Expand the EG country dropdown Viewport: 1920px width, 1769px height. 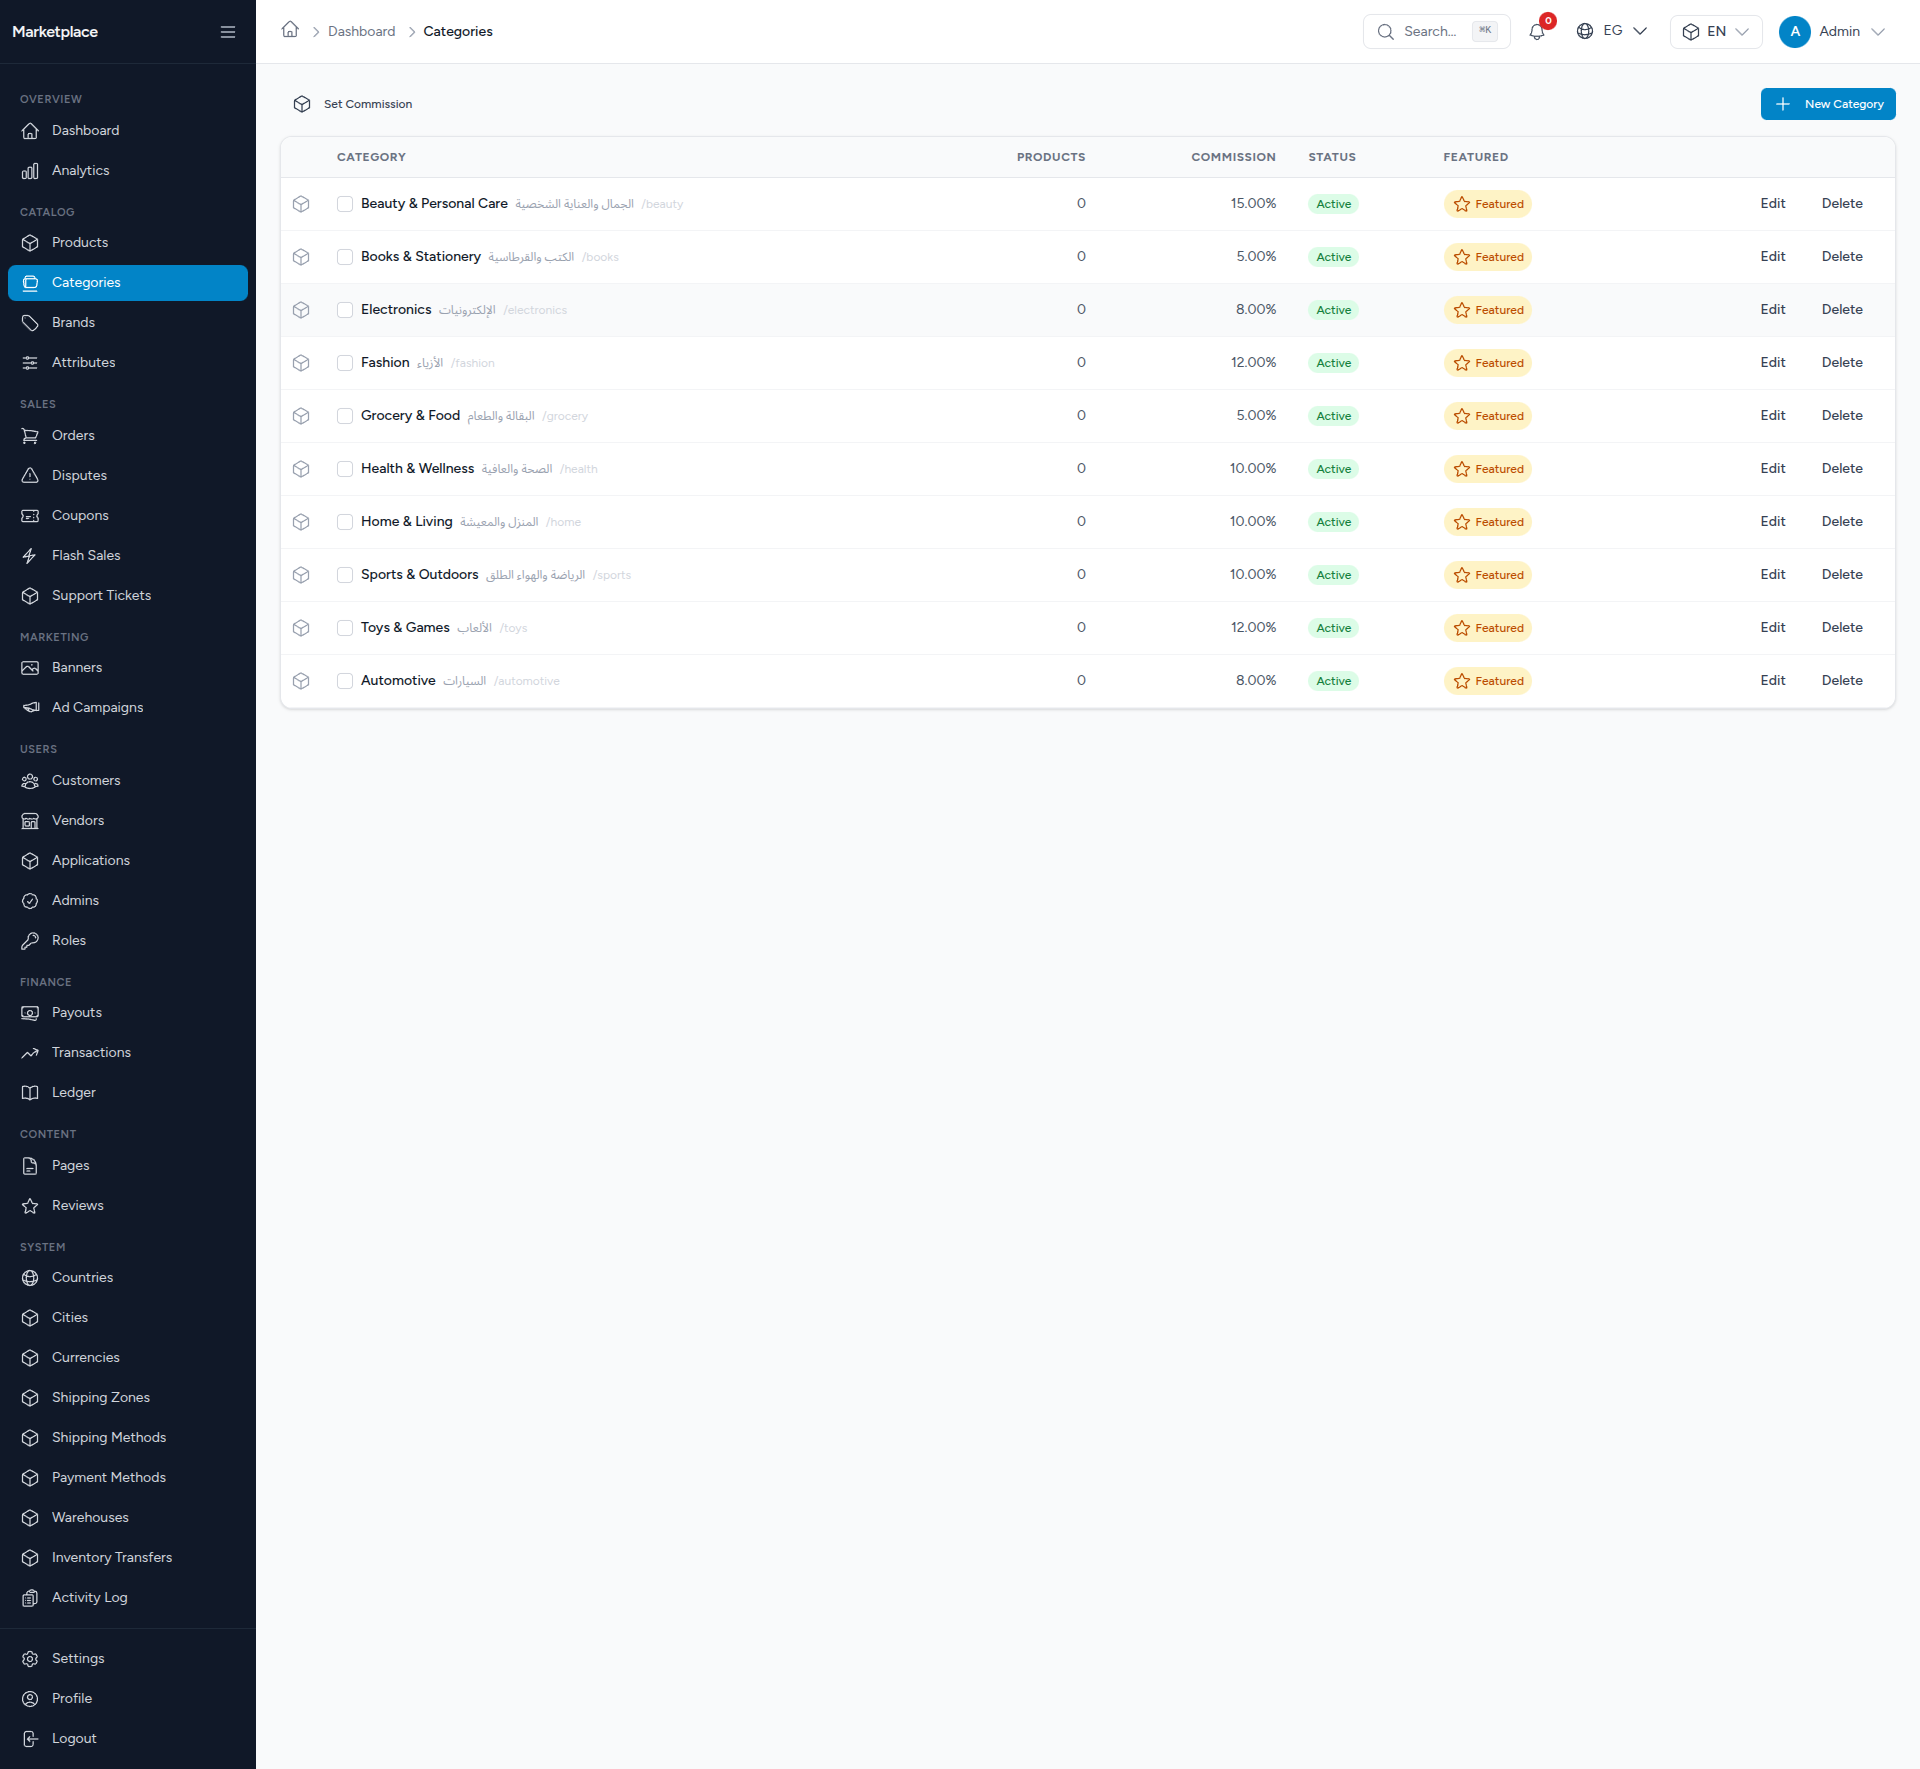(1611, 31)
